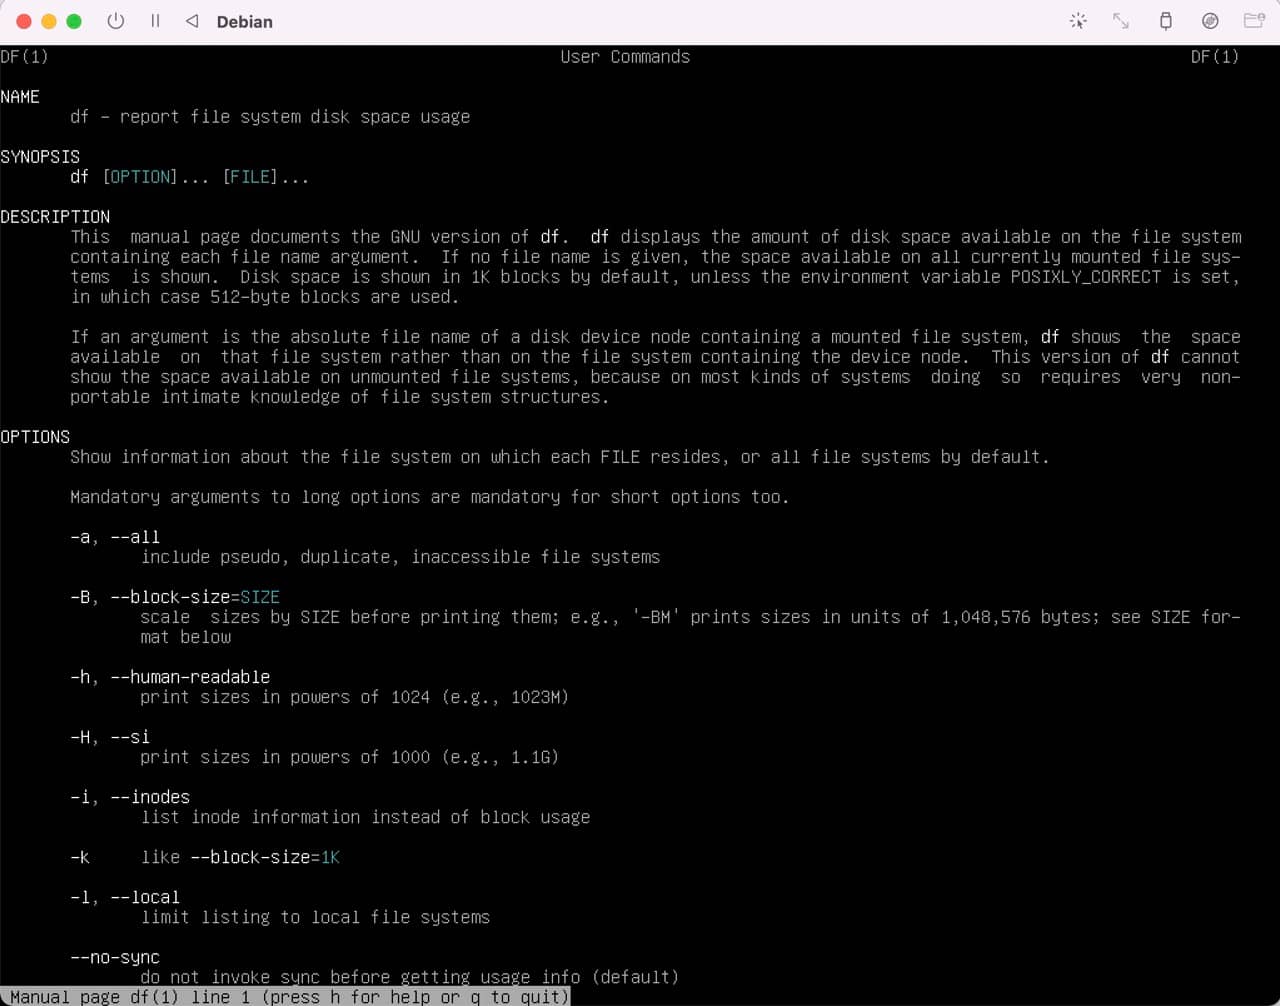Click the '--no-sync' option
Viewport: 1280px width, 1006px height.
click(x=115, y=957)
